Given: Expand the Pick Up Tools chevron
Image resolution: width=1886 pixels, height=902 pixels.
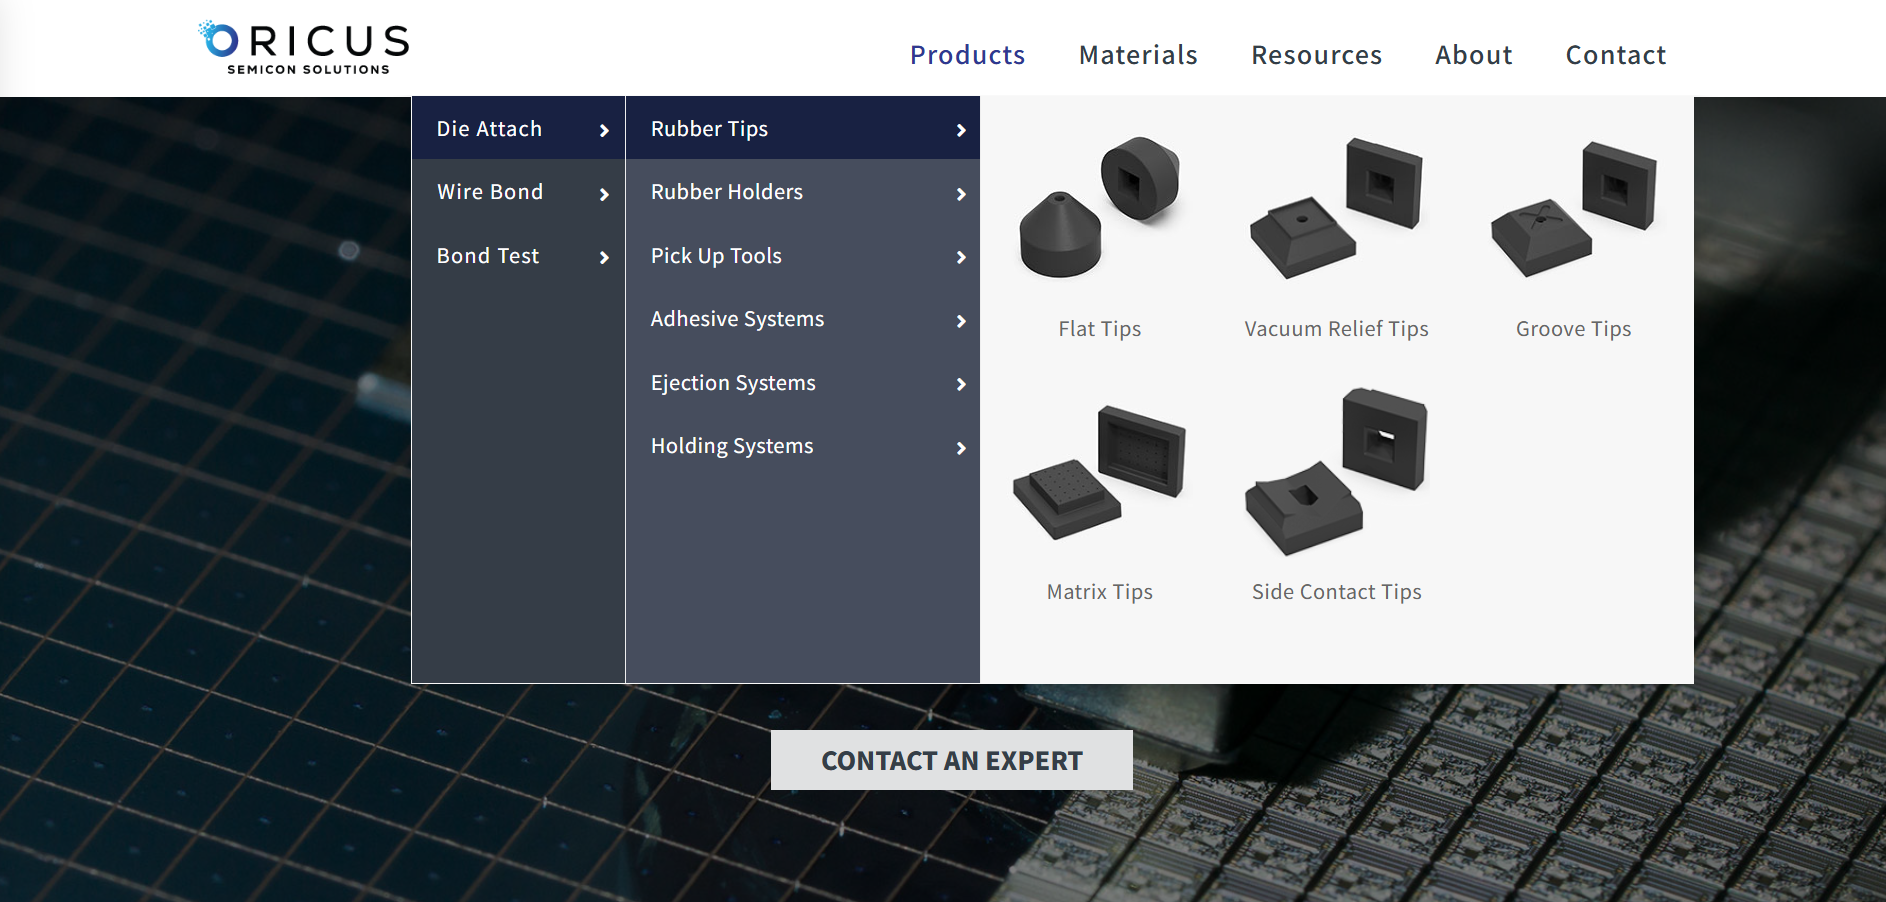Looking at the screenshot, I should click(x=961, y=257).
